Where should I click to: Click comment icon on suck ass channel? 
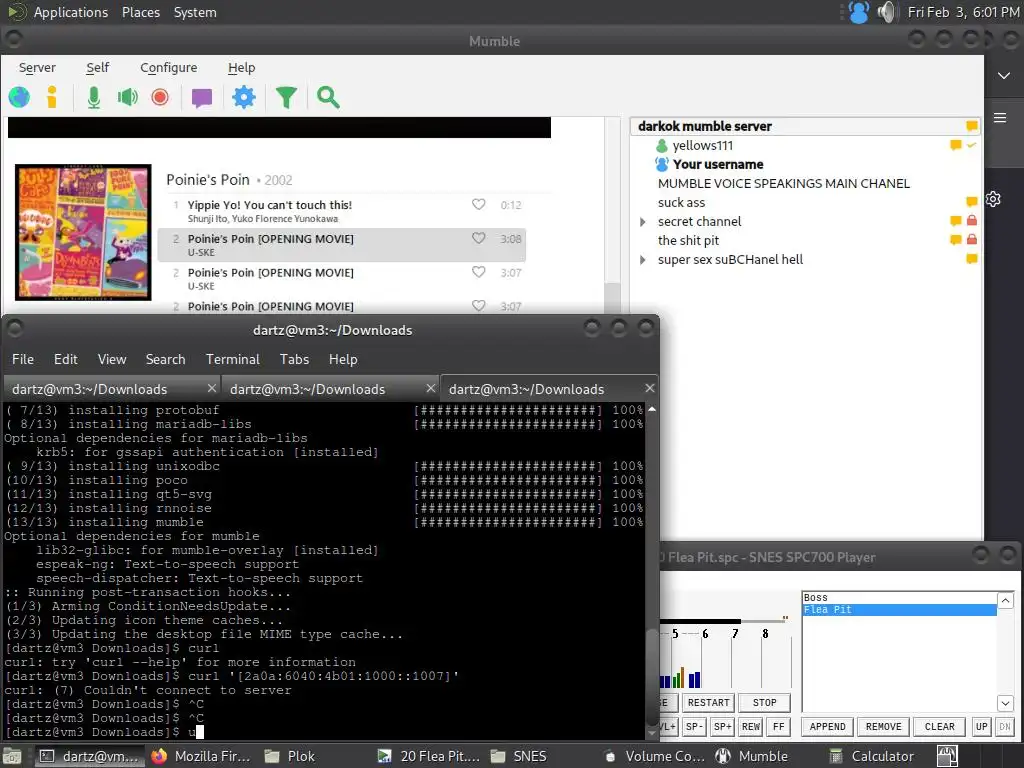pos(972,202)
